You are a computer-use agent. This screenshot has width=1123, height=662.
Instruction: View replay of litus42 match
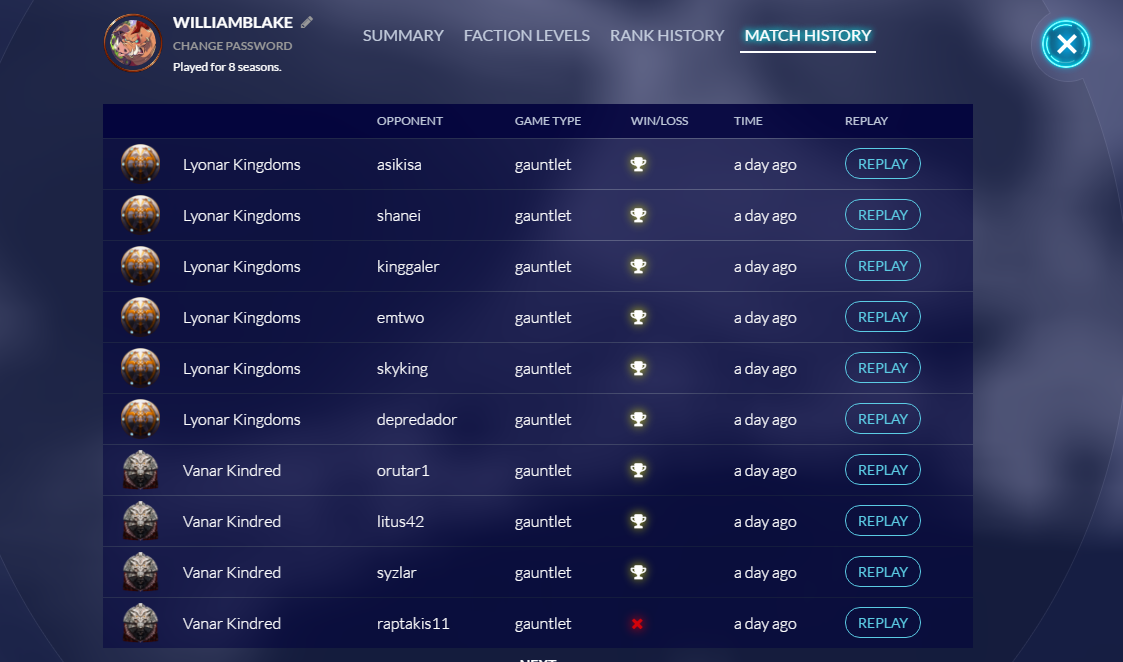(882, 520)
